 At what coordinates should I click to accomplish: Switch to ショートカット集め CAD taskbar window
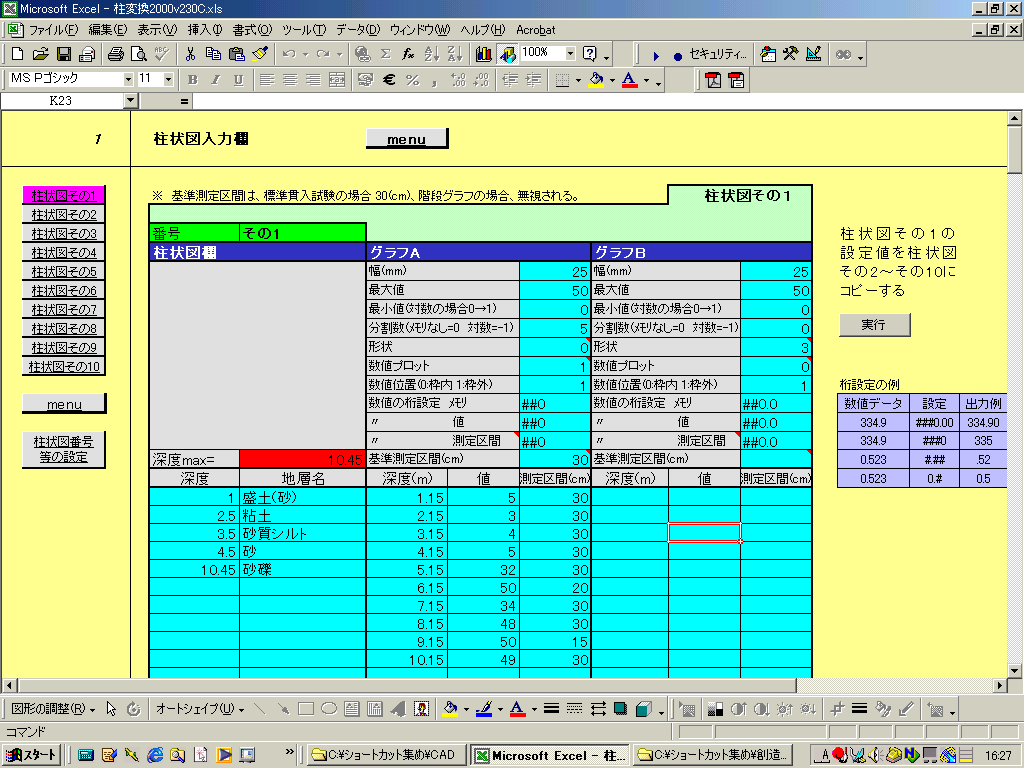[x=385, y=755]
